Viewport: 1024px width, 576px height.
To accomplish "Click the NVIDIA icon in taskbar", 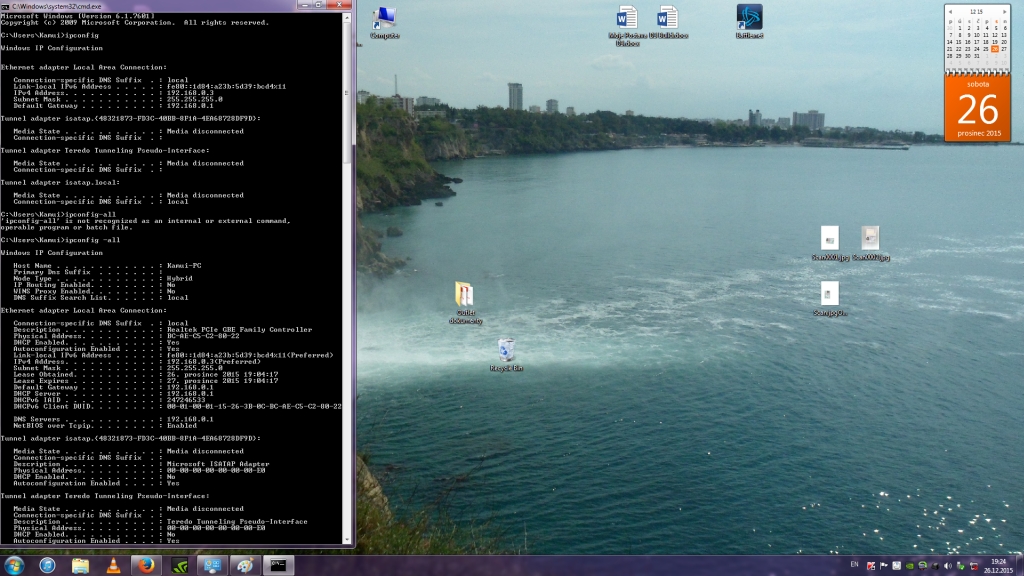I will point(178,565).
